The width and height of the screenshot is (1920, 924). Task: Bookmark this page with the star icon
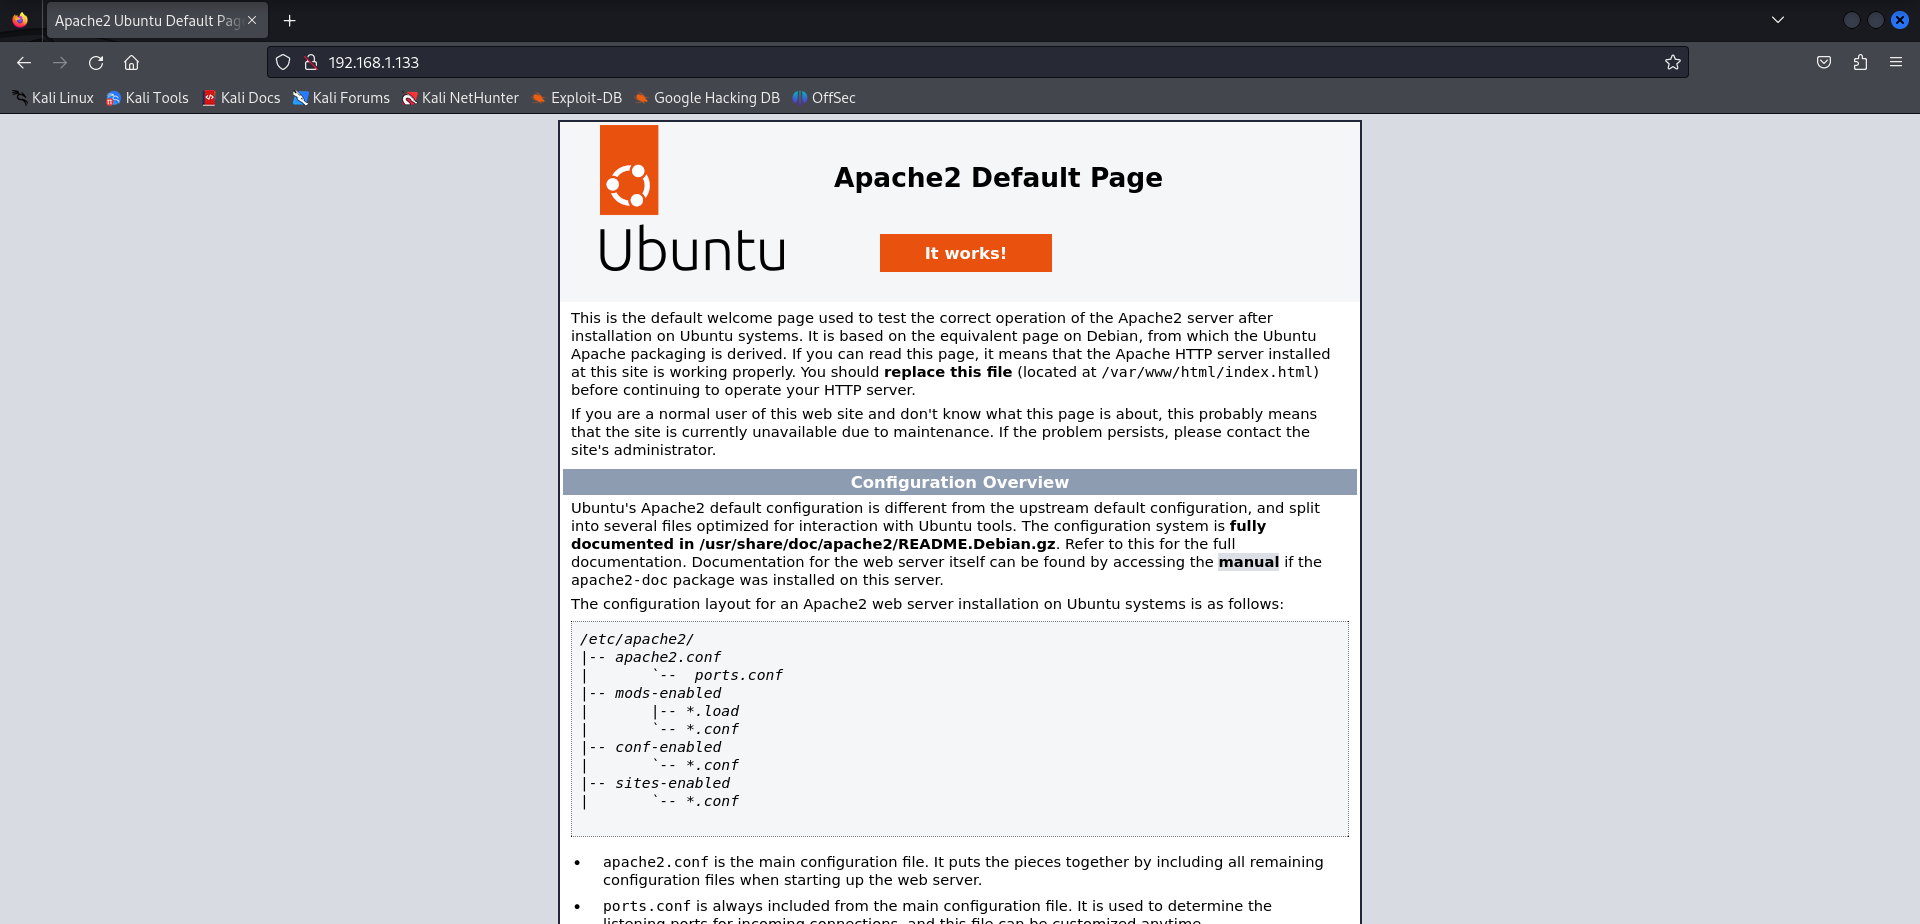tap(1672, 62)
